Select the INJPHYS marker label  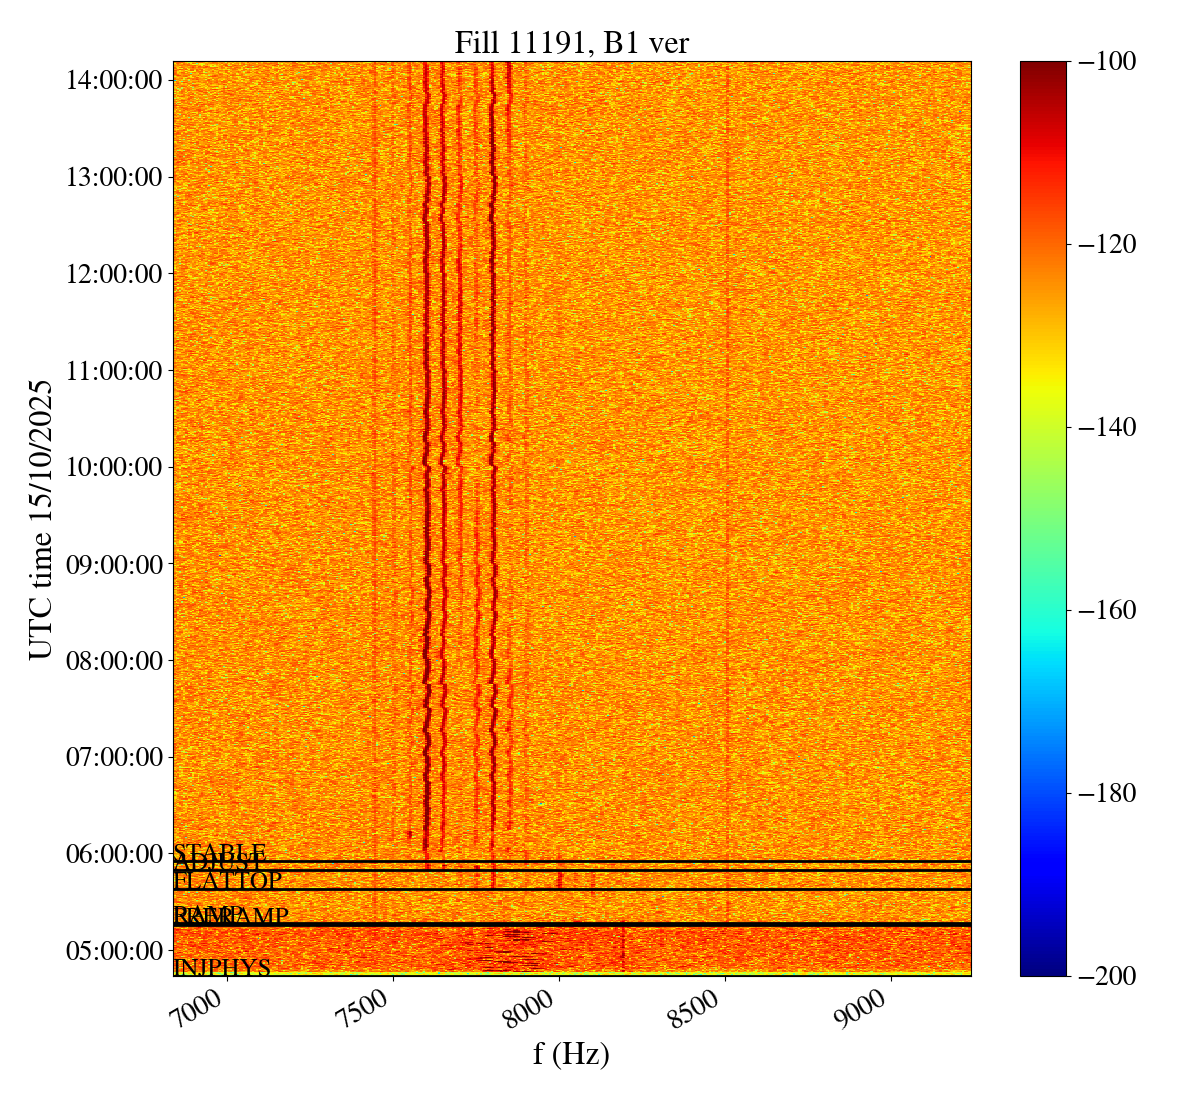(x=222, y=968)
